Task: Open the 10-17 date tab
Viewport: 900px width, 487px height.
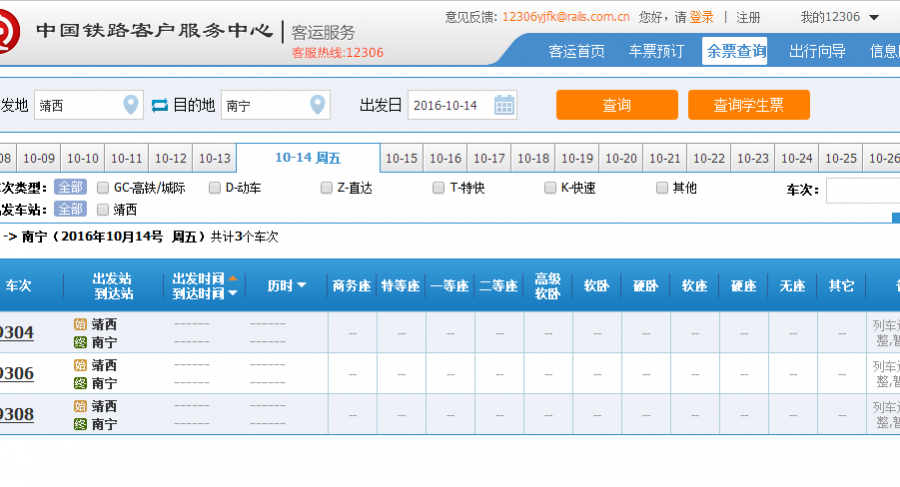Action: click(x=490, y=158)
